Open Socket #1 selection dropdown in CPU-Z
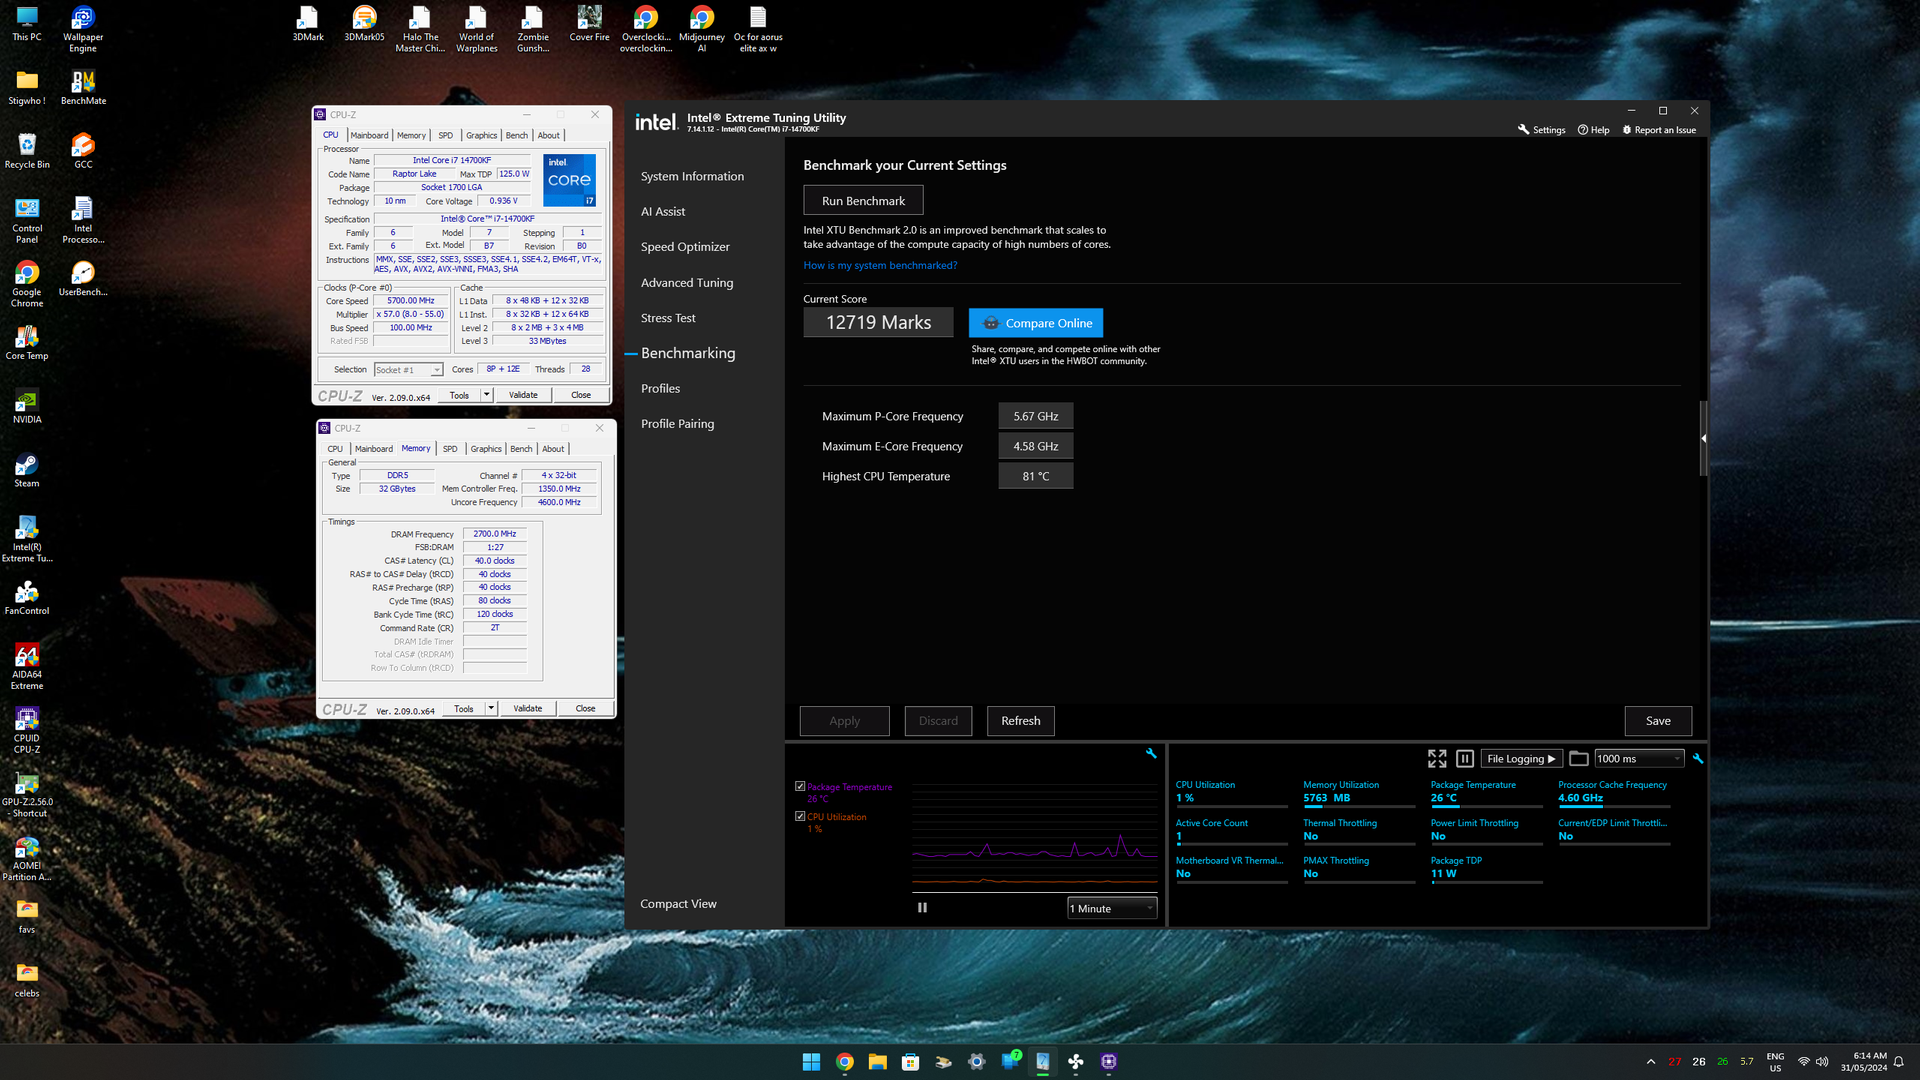This screenshot has height=1080, width=1920. [x=408, y=370]
